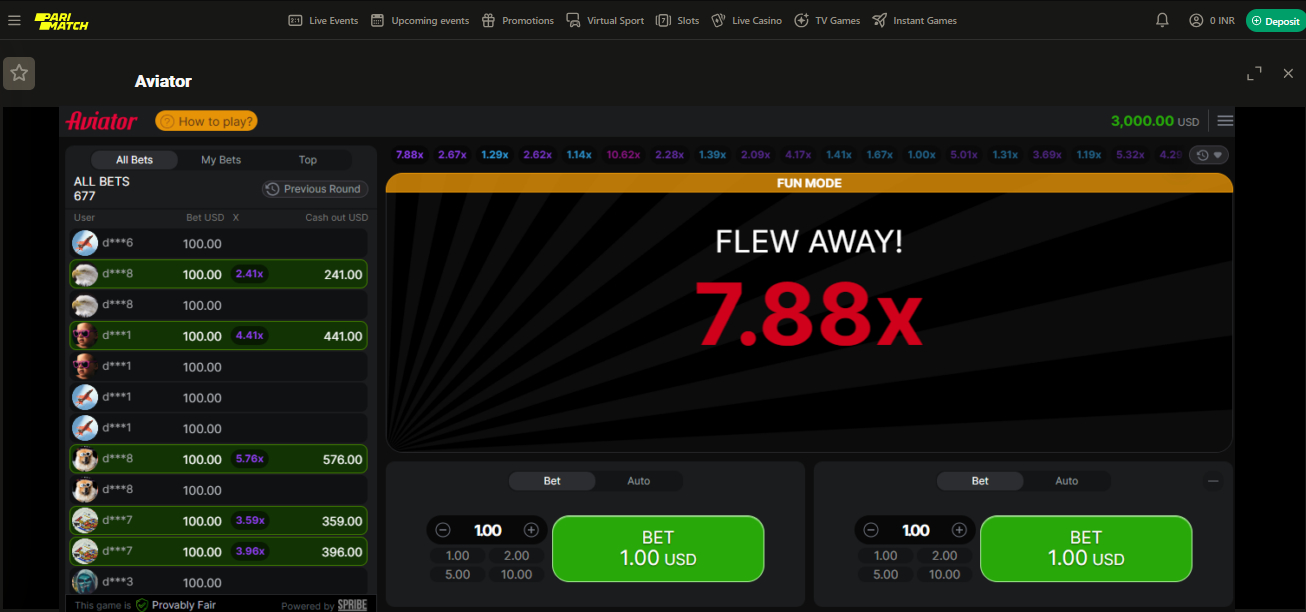Open Promotions page
The image size is (1306, 612).
click(517, 20)
